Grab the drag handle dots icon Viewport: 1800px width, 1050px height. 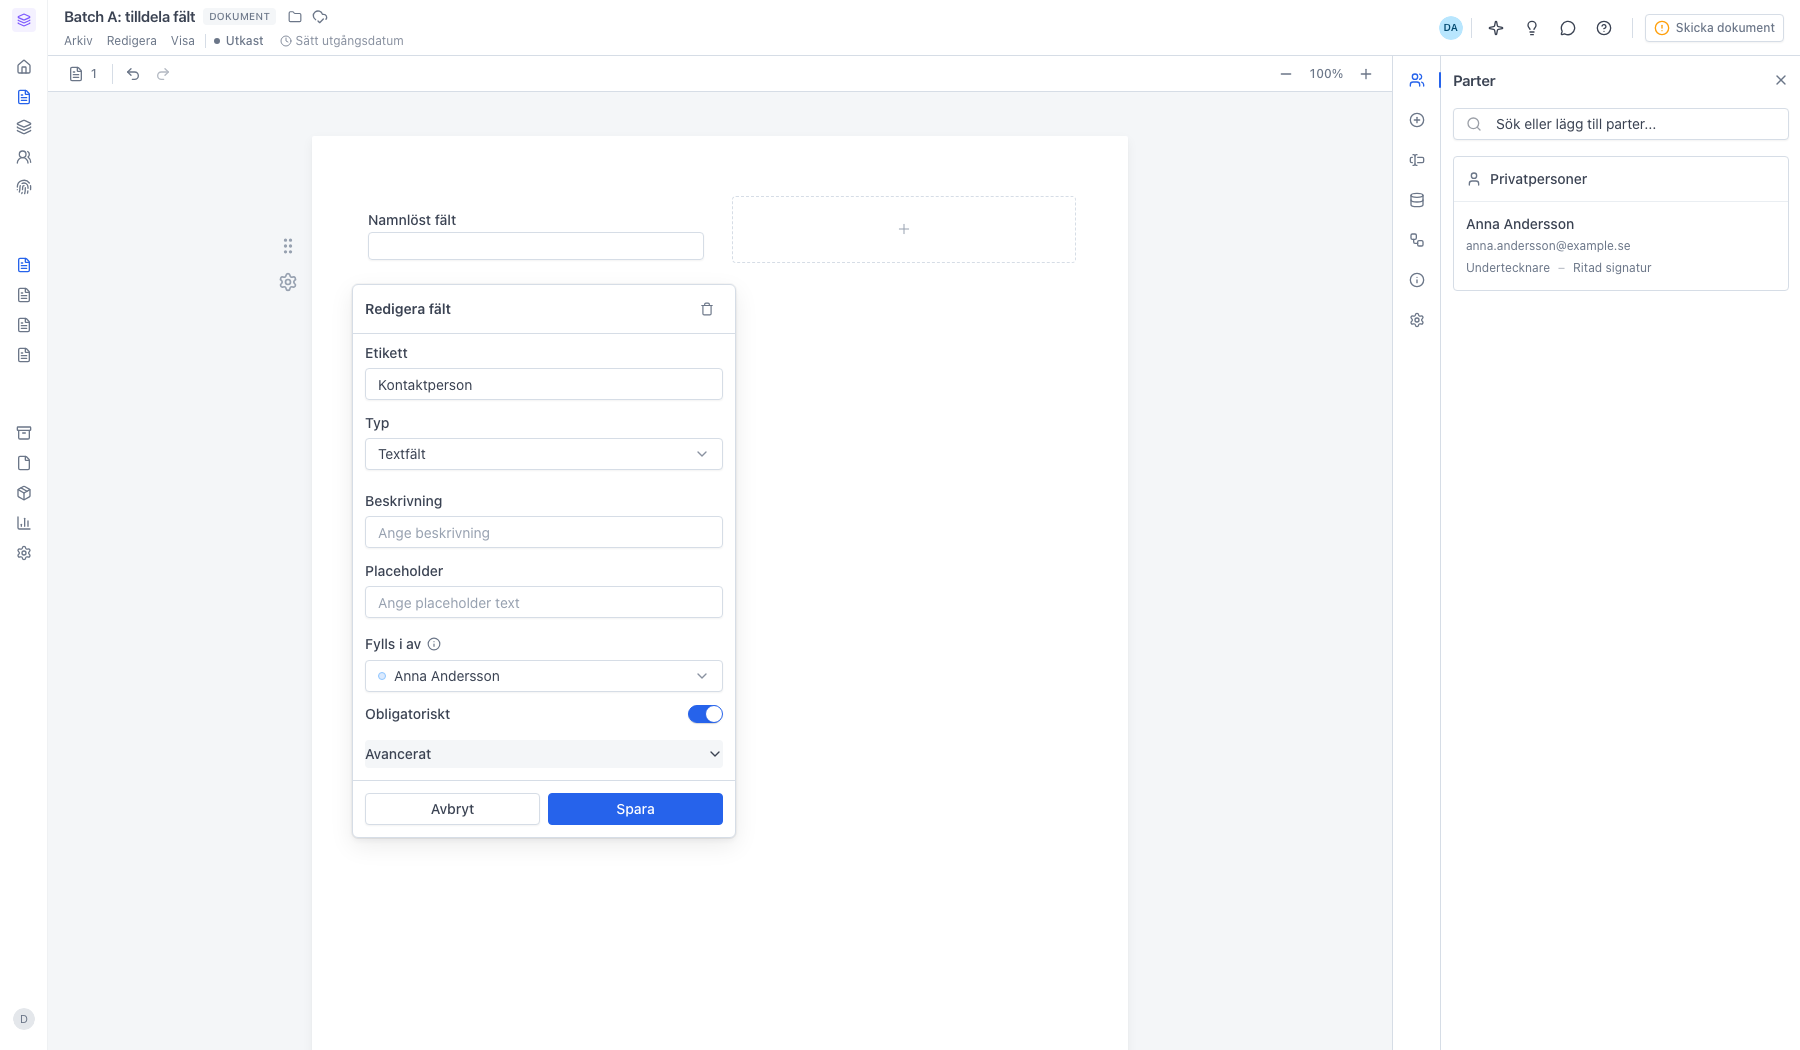pos(288,246)
